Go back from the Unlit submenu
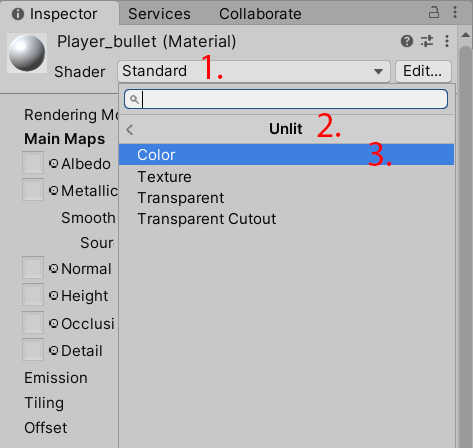The image size is (473, 448). (x=130, y=129)
